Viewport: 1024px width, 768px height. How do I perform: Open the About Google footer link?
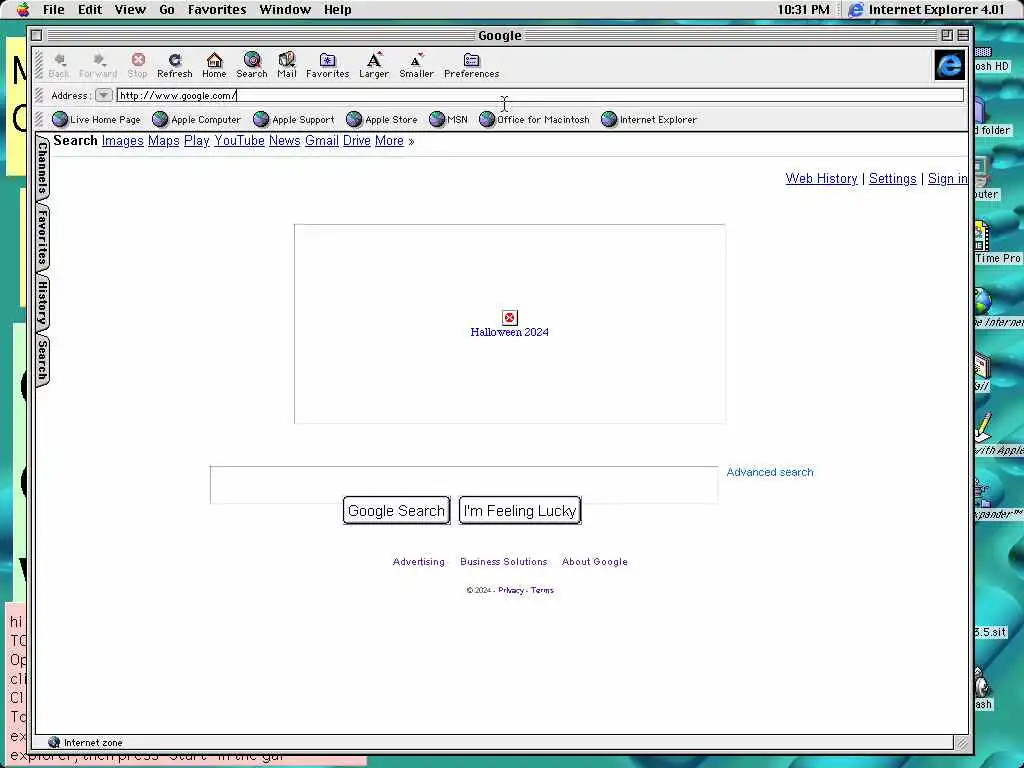(594, 562)
